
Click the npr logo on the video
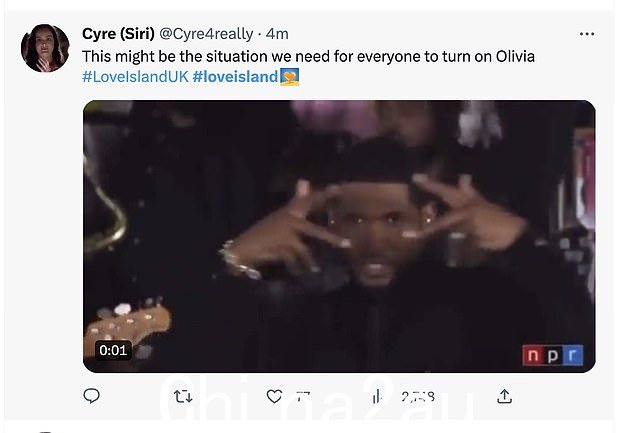[553, 355]
